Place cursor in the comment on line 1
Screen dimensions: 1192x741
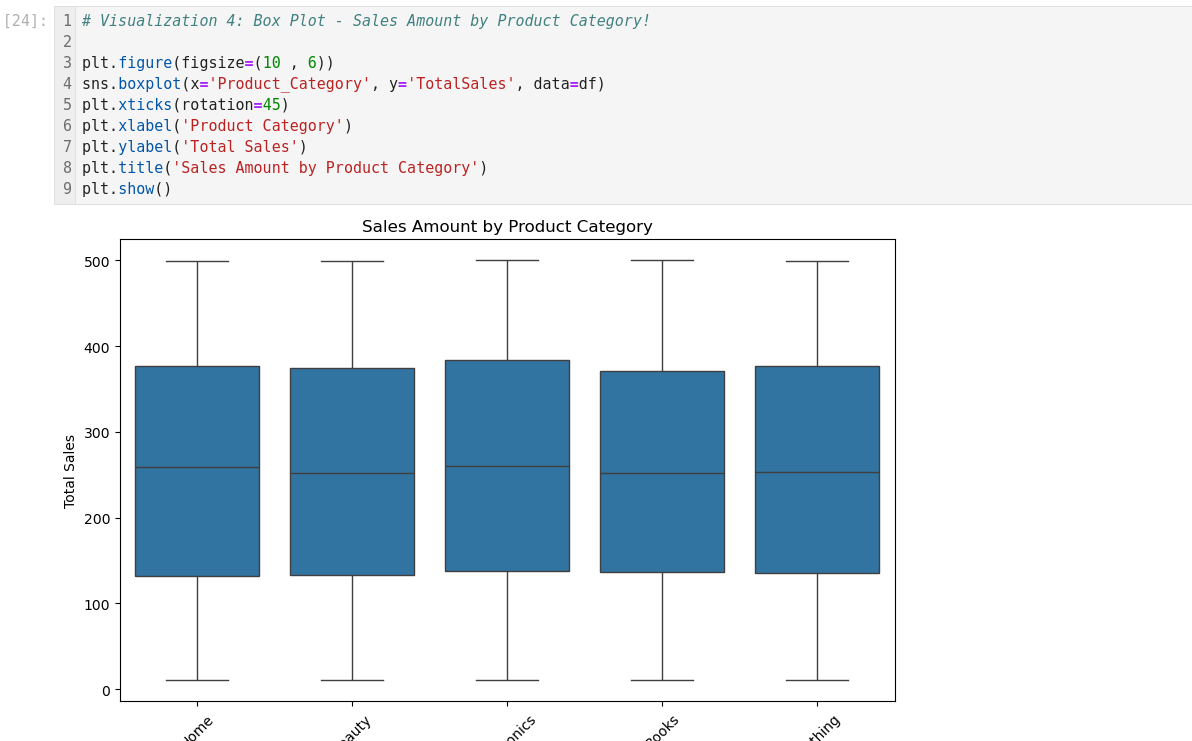click(365, 21)
